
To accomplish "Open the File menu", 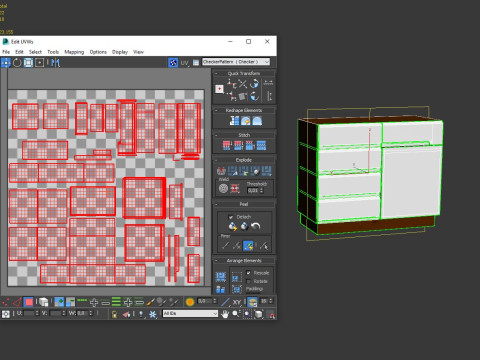I will pos(6,52).
